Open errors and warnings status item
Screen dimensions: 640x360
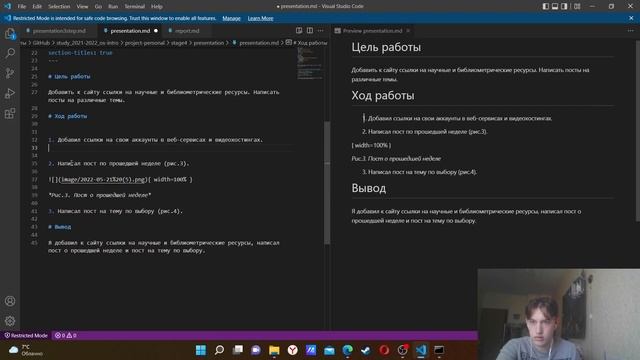[x=66, y=336]
